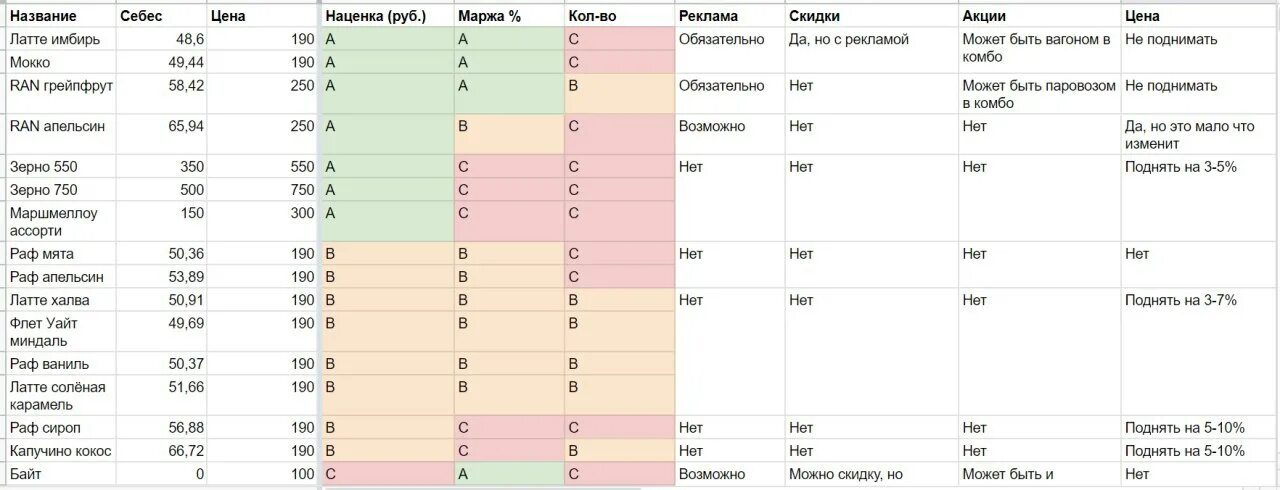Screen dimensions: 1280x490
Task: Select the 'Скидки' header cell
Action: tap(871, 17)
